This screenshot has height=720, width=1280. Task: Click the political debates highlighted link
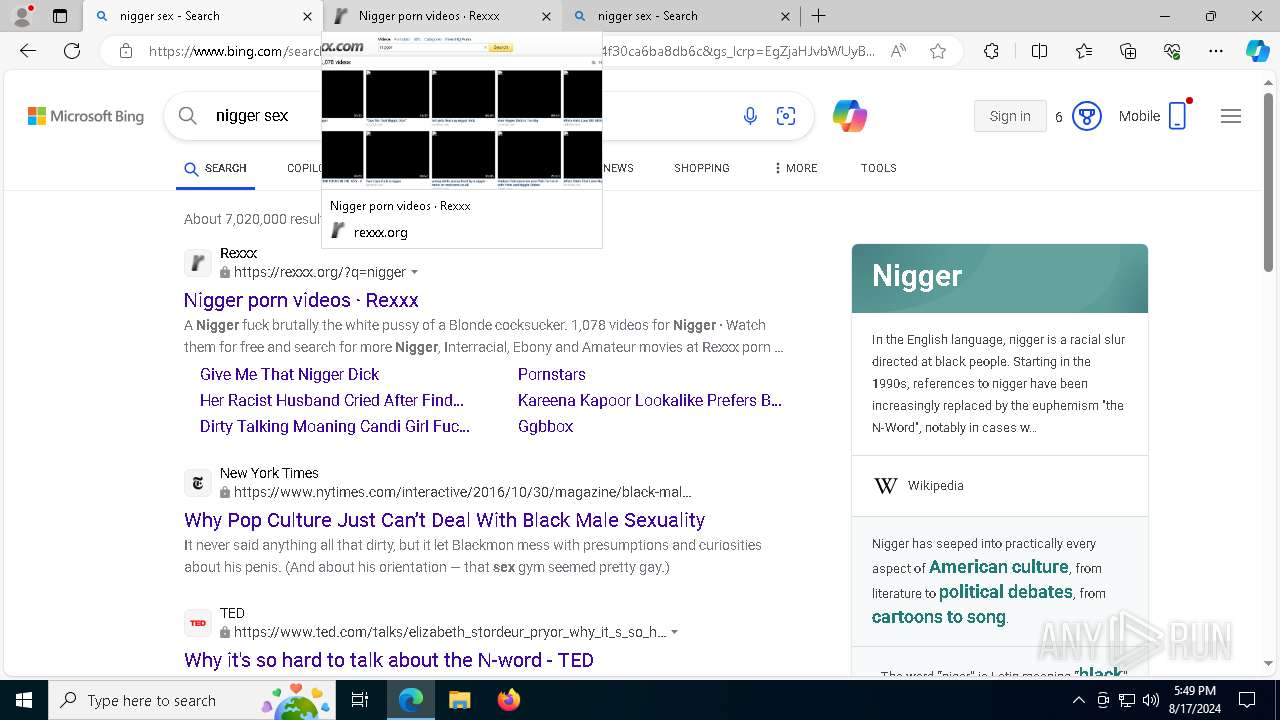1006,592
